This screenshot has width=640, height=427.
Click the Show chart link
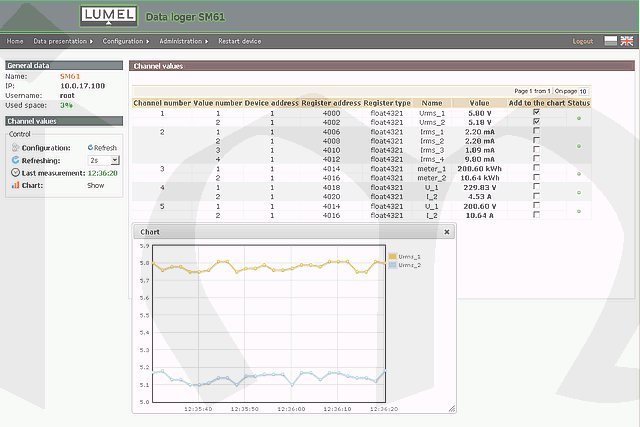click(95, 185)
